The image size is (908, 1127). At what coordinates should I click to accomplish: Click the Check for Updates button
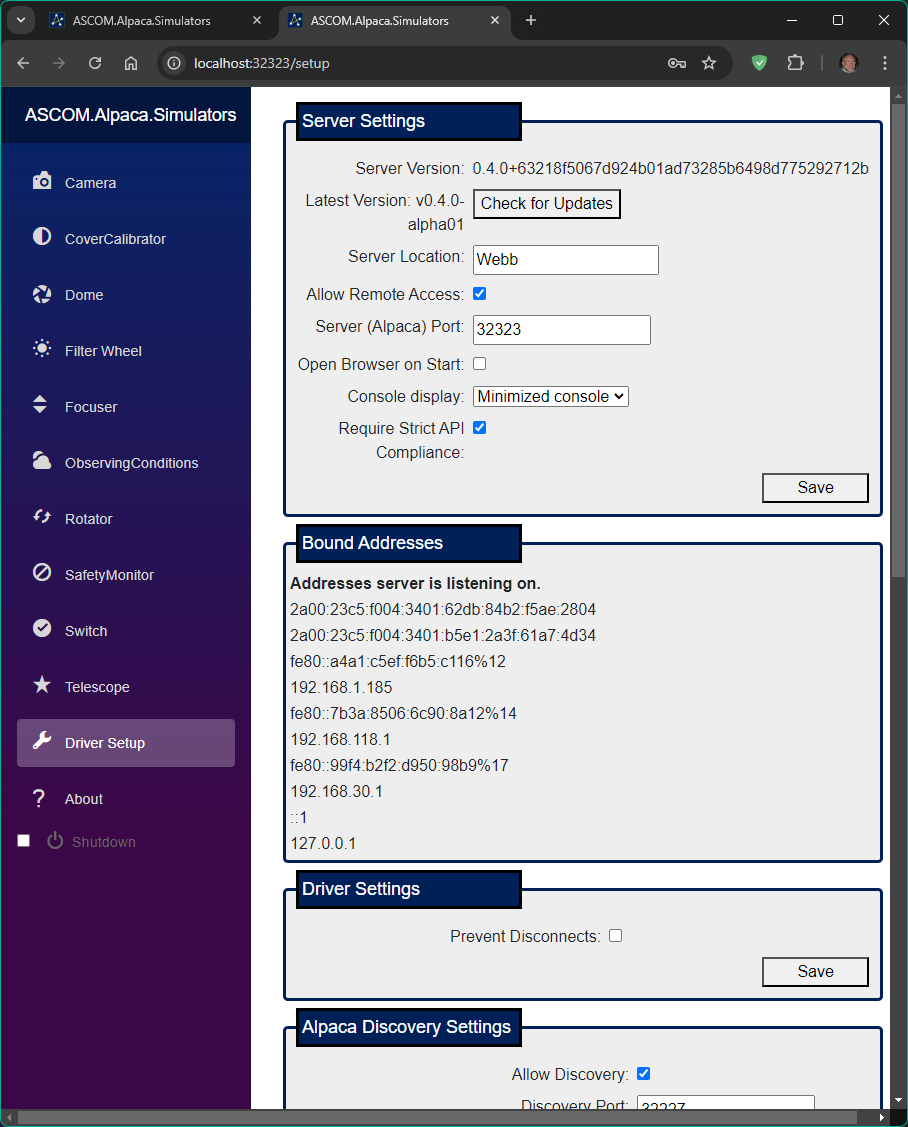546,204
